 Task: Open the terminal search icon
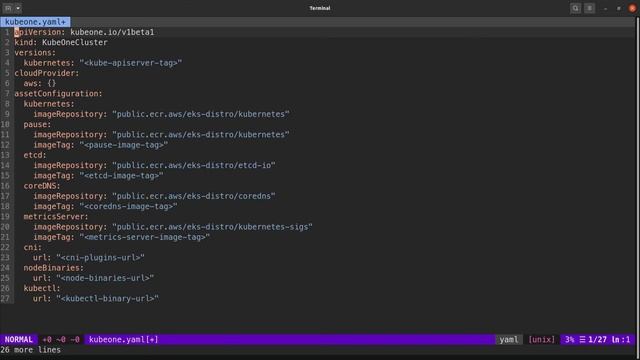[576, 8]
